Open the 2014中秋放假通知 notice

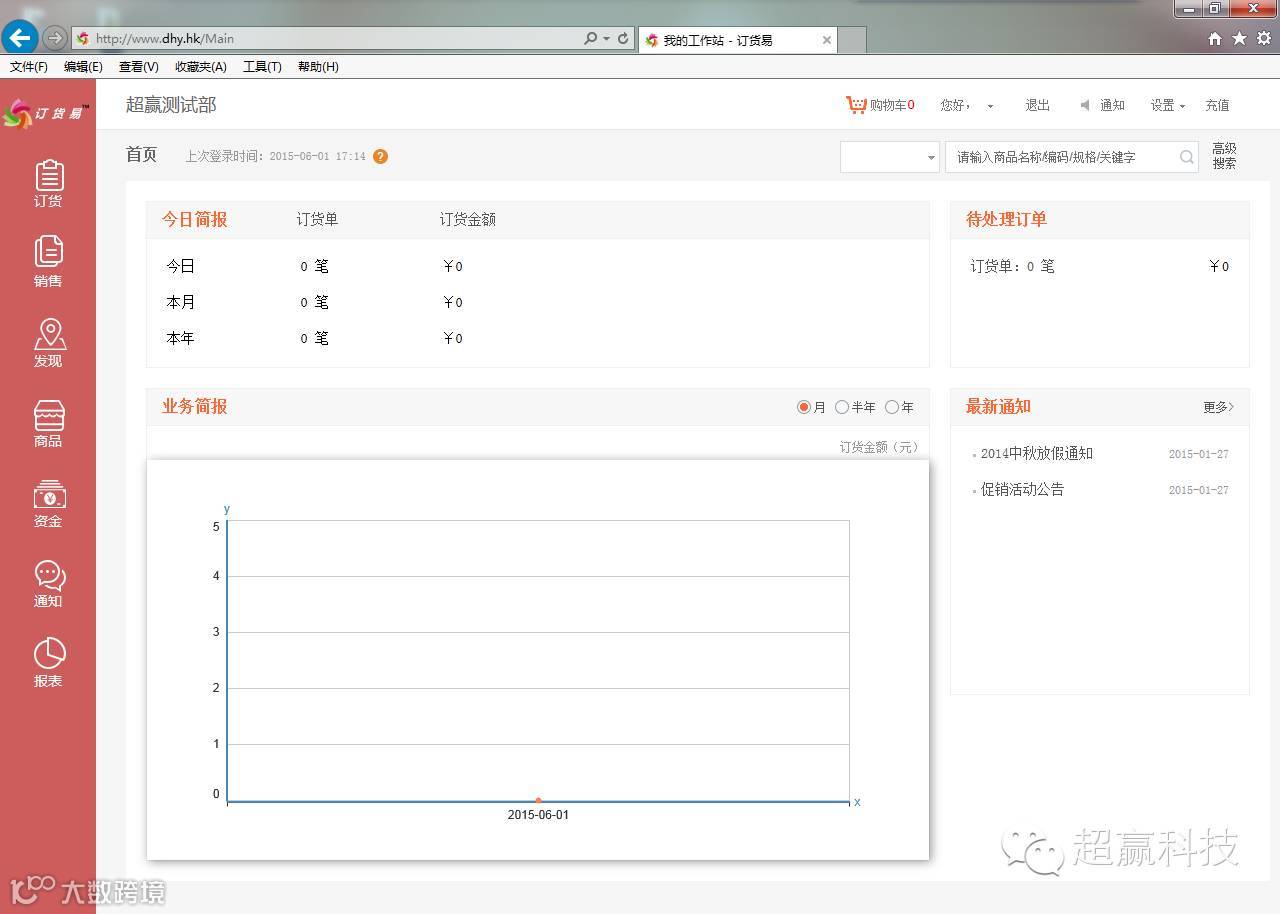coord(1036,453)
